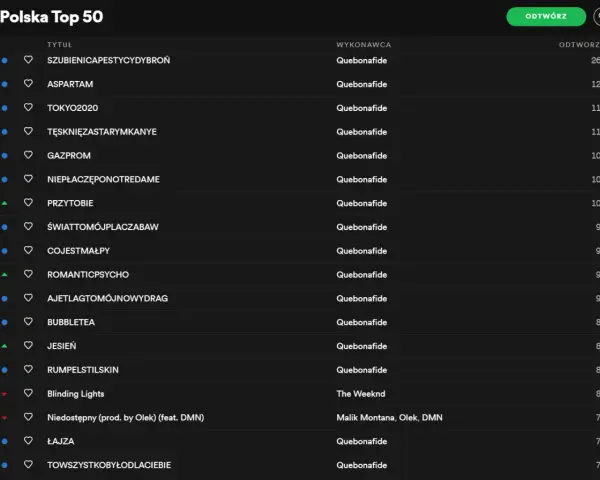The image size is (600, 480).
Task: Click heart icon beside Niedostępny track
Action: (x=28, y=416)
